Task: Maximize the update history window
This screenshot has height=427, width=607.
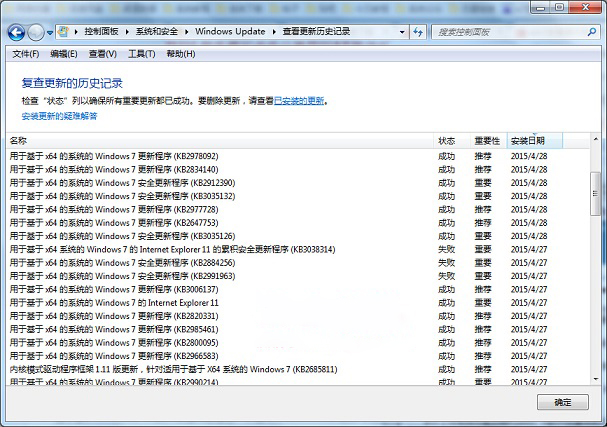Action: coord(560,7)
